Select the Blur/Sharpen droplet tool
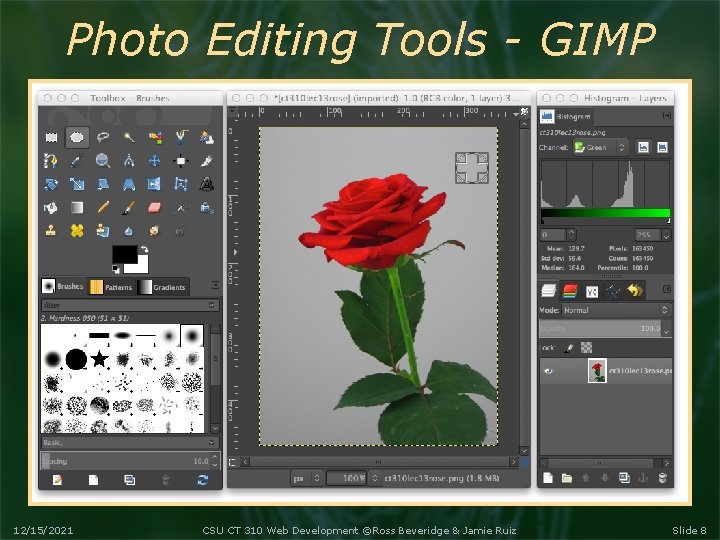 129,231
